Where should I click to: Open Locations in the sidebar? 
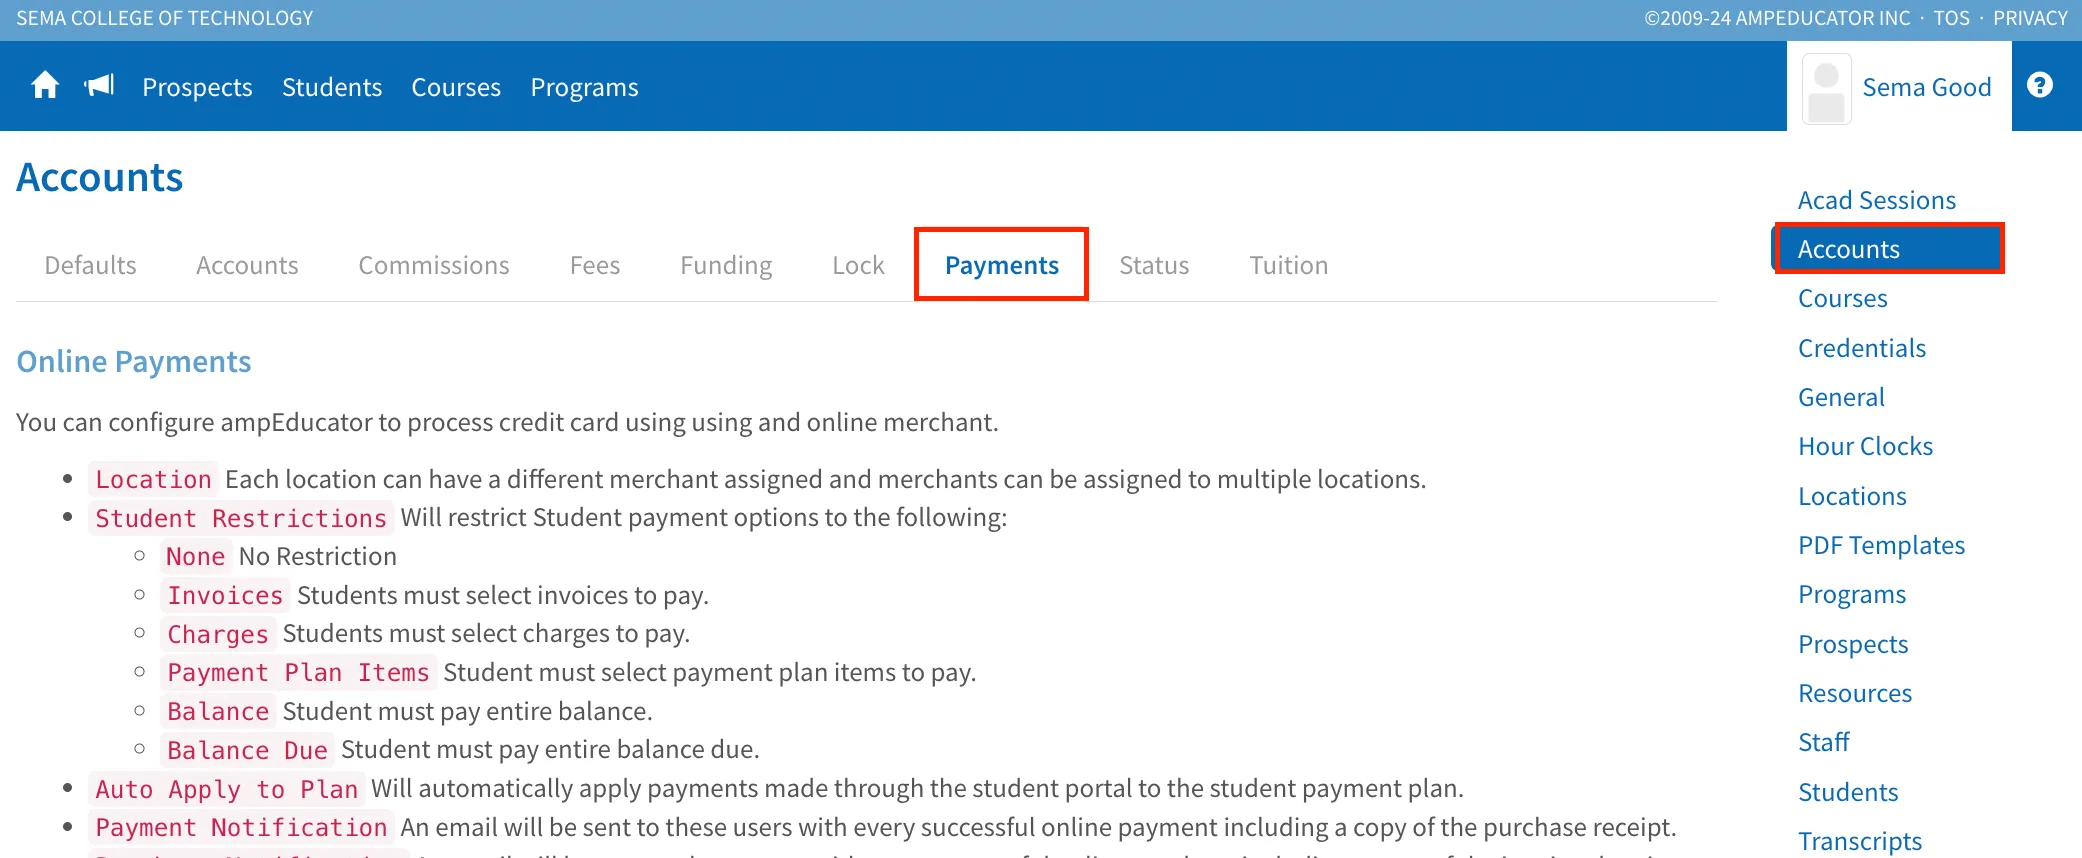(1852, 496)
